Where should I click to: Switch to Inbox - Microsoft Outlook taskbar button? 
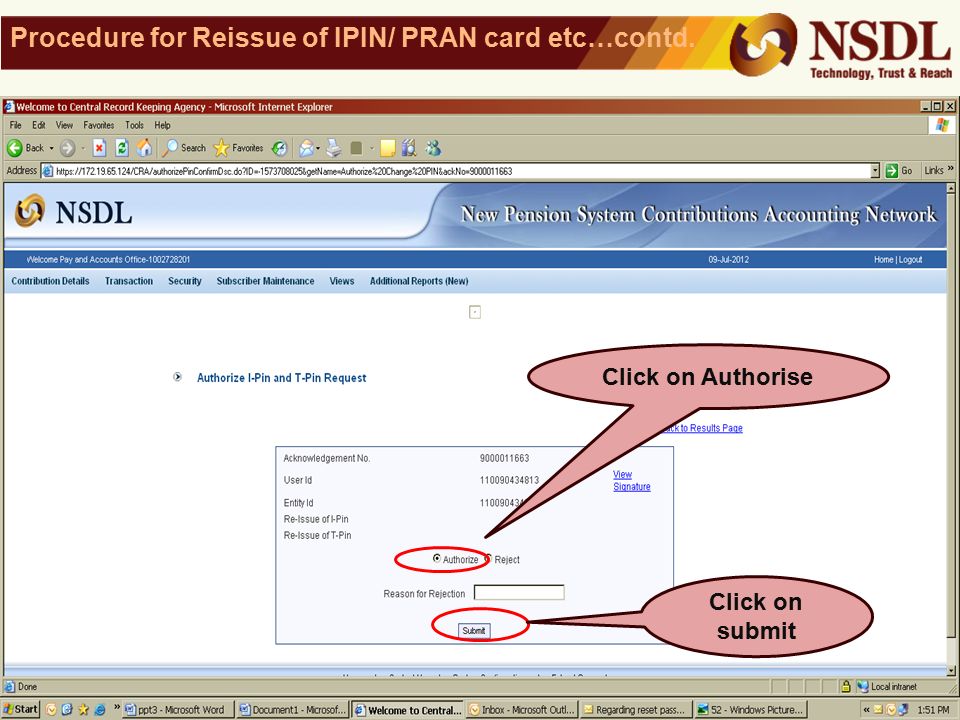tap(522, 710)
